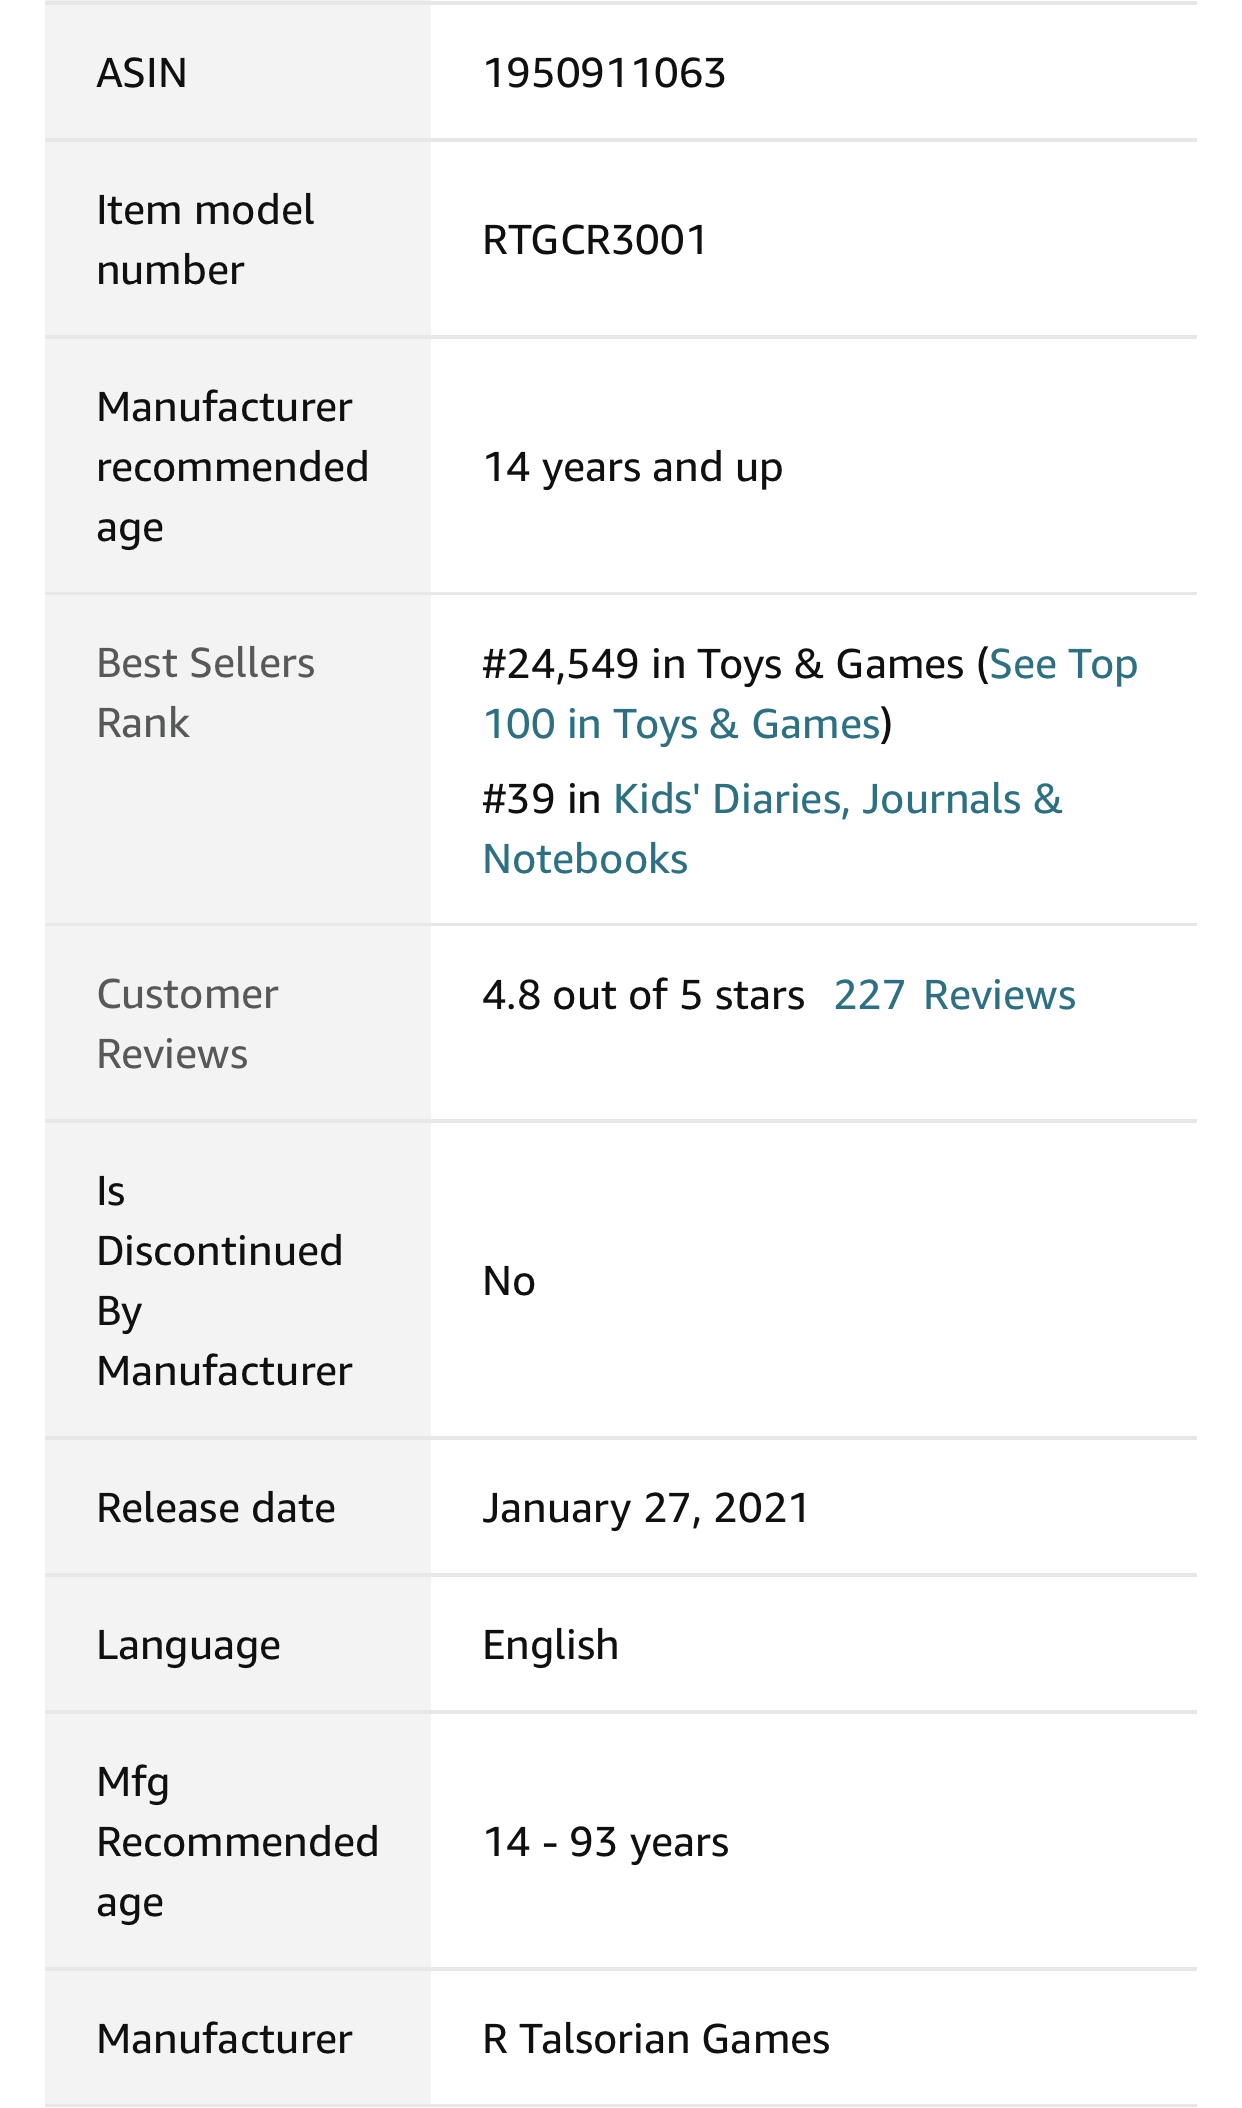Click the January 27, 2021 release date
The width and height of the screenshot is (1242, 2108).
pyautogui.click(x=645, y=1508)
